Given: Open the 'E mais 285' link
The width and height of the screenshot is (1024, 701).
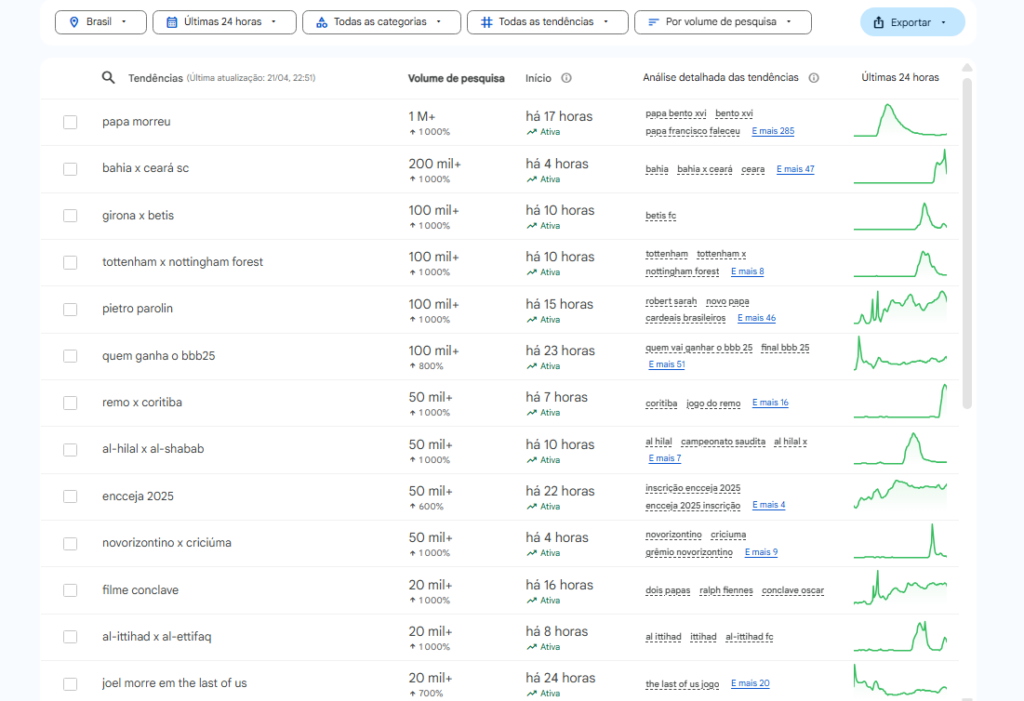Looking at the screenshot, I should point(772,131).
